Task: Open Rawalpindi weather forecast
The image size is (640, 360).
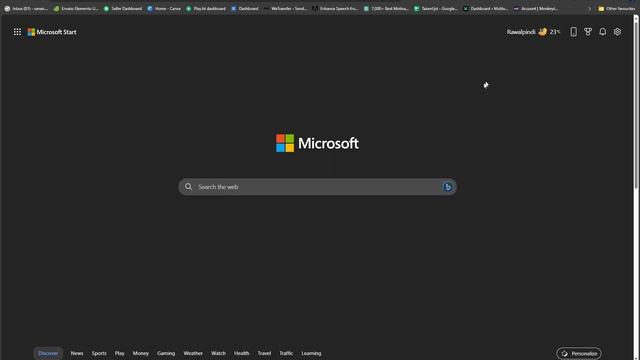Action: 533,32
